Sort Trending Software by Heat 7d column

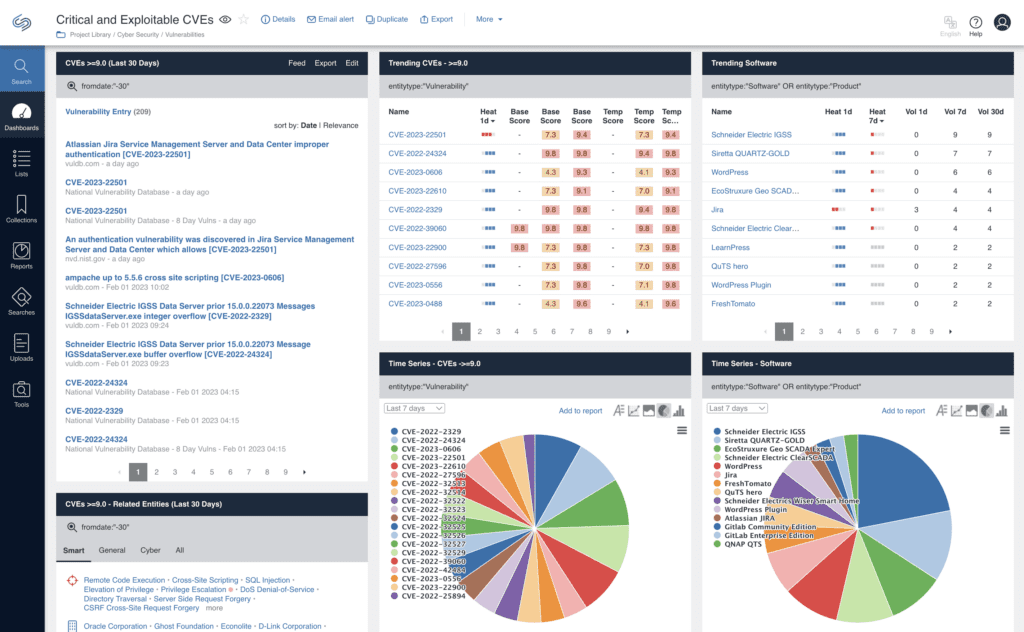(x=877, y=116)
